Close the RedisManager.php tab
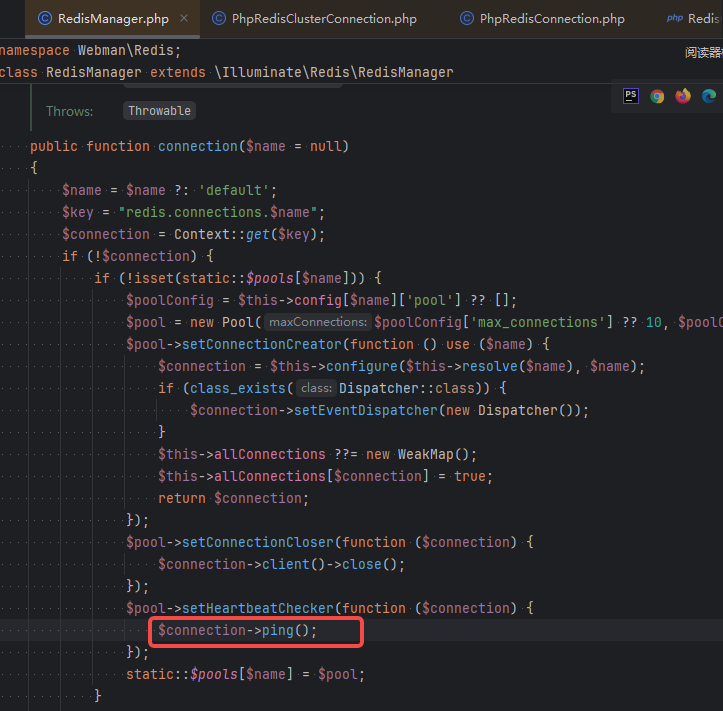 pos(184,18)
